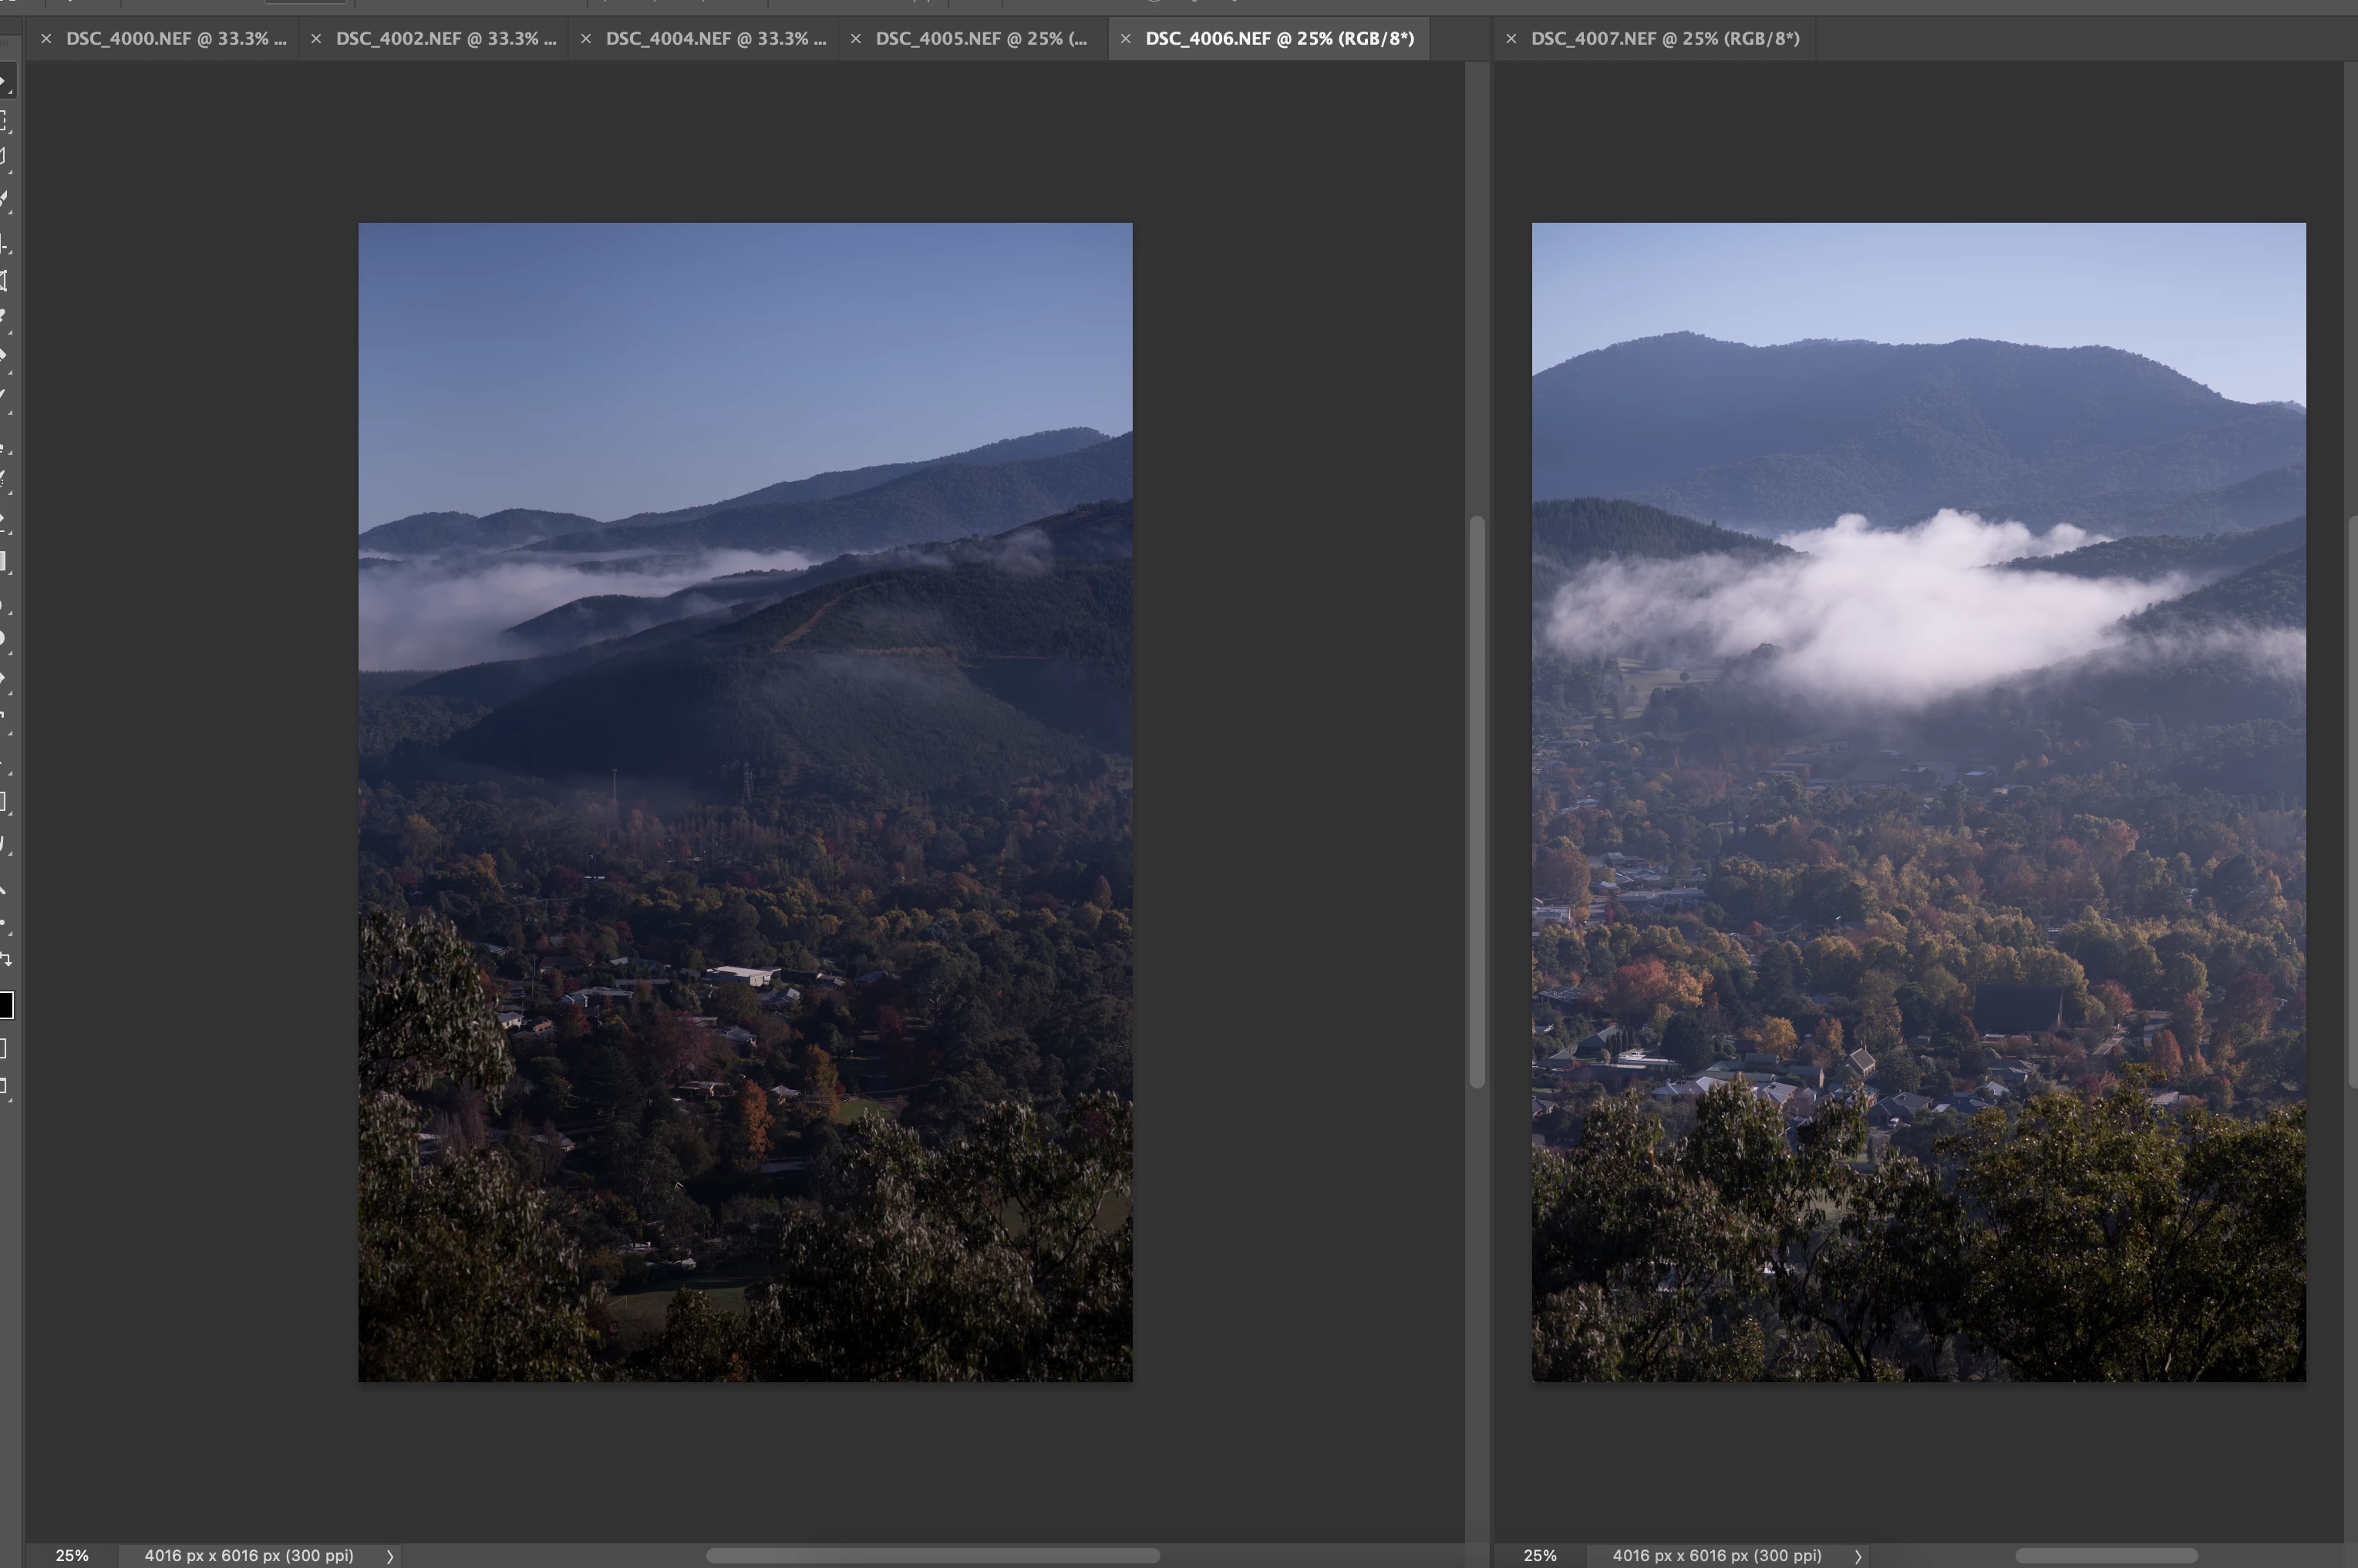Select the Frame tool
Viewport: 2358px width, 1568px height.
pyautogui.click(x=4, y=281)
